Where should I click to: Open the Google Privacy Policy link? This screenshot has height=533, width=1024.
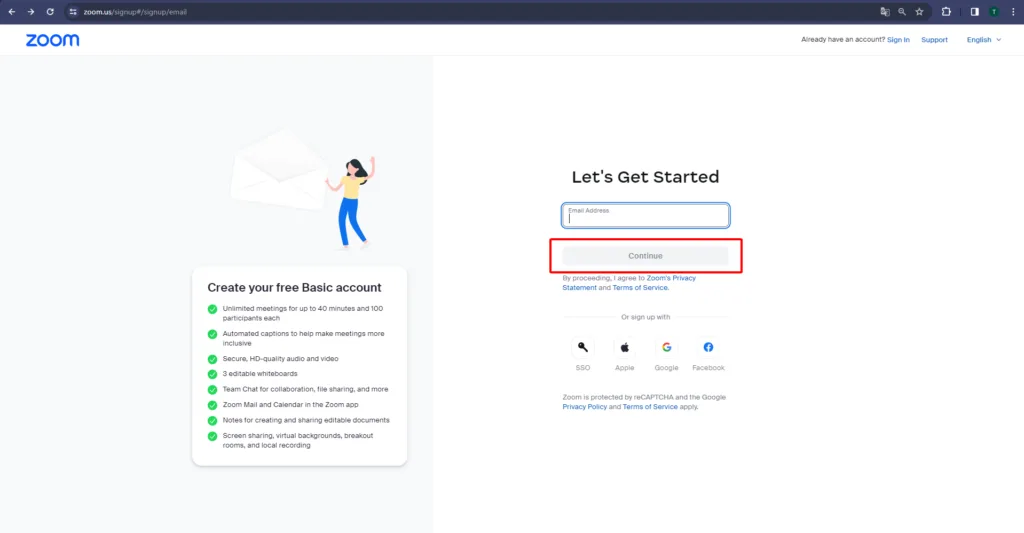tap(584, 407)
